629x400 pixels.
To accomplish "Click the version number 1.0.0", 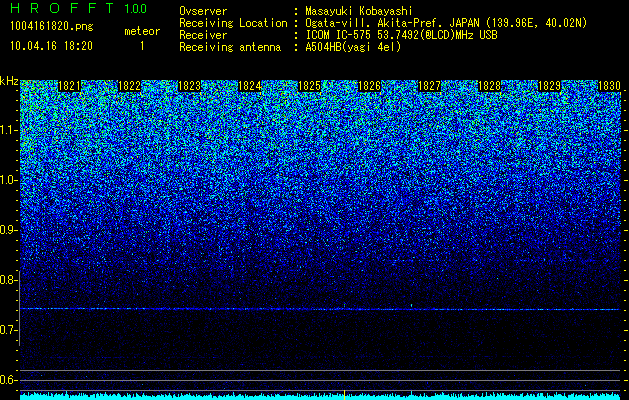I will tap(136, 8).
